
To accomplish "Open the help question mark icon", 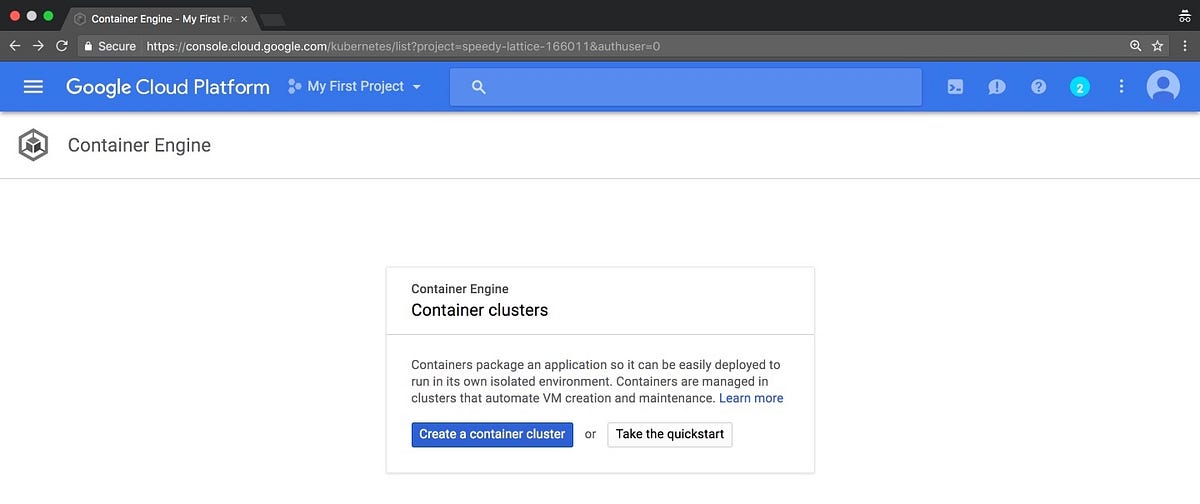I will [1038, 87].
